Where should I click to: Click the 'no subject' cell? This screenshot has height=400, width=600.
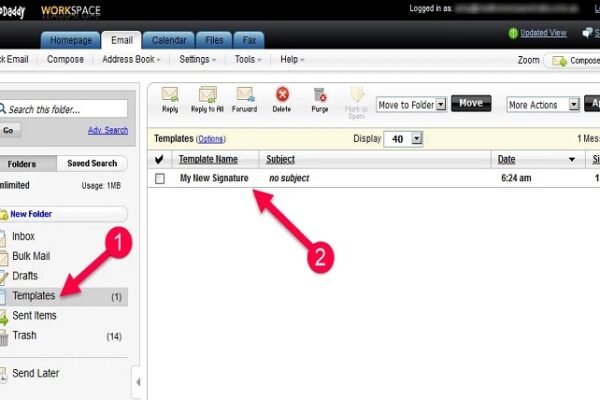coord(289,178)
